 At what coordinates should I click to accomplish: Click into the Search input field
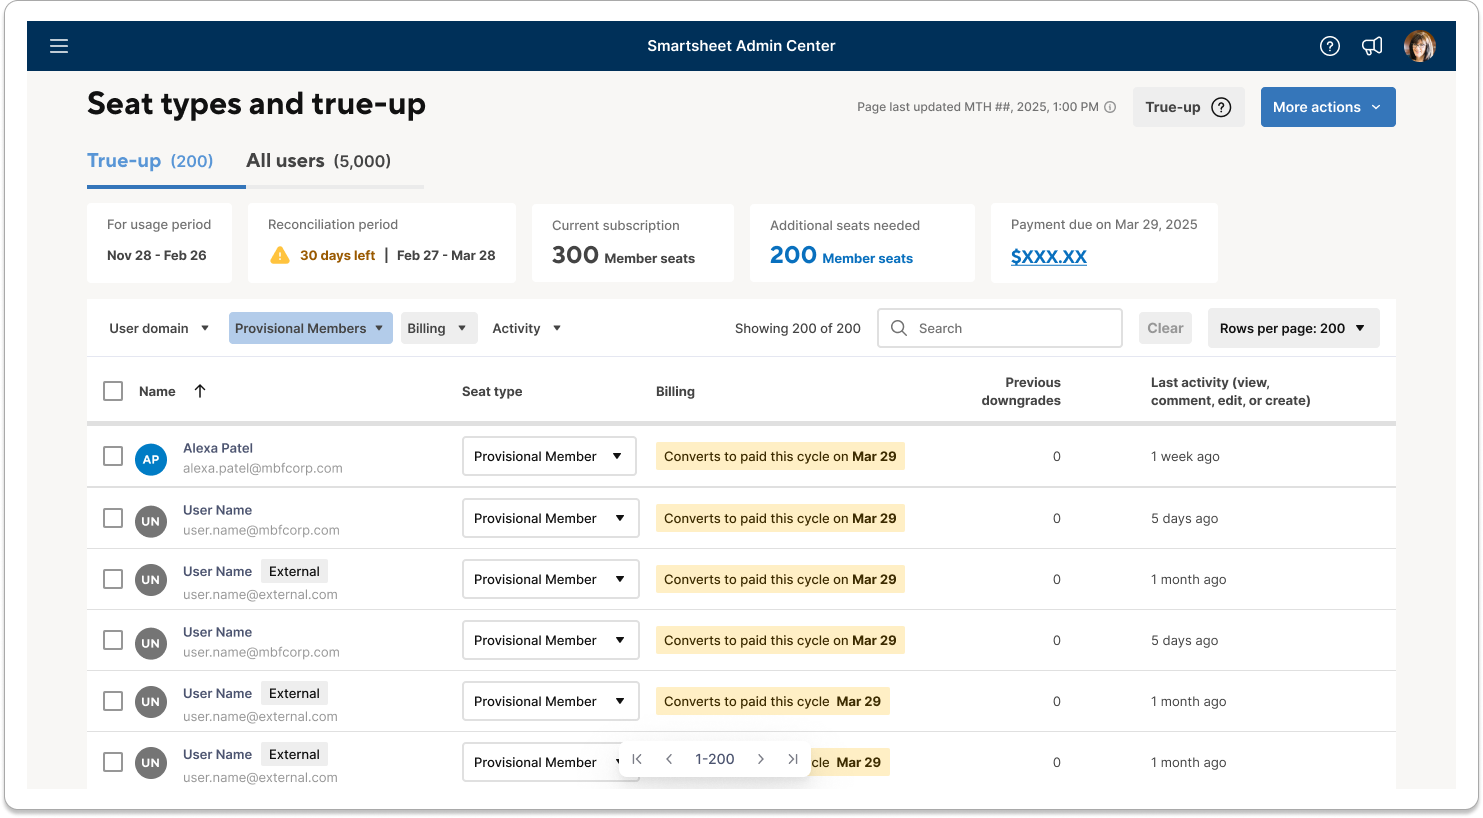coord(1000,328)
